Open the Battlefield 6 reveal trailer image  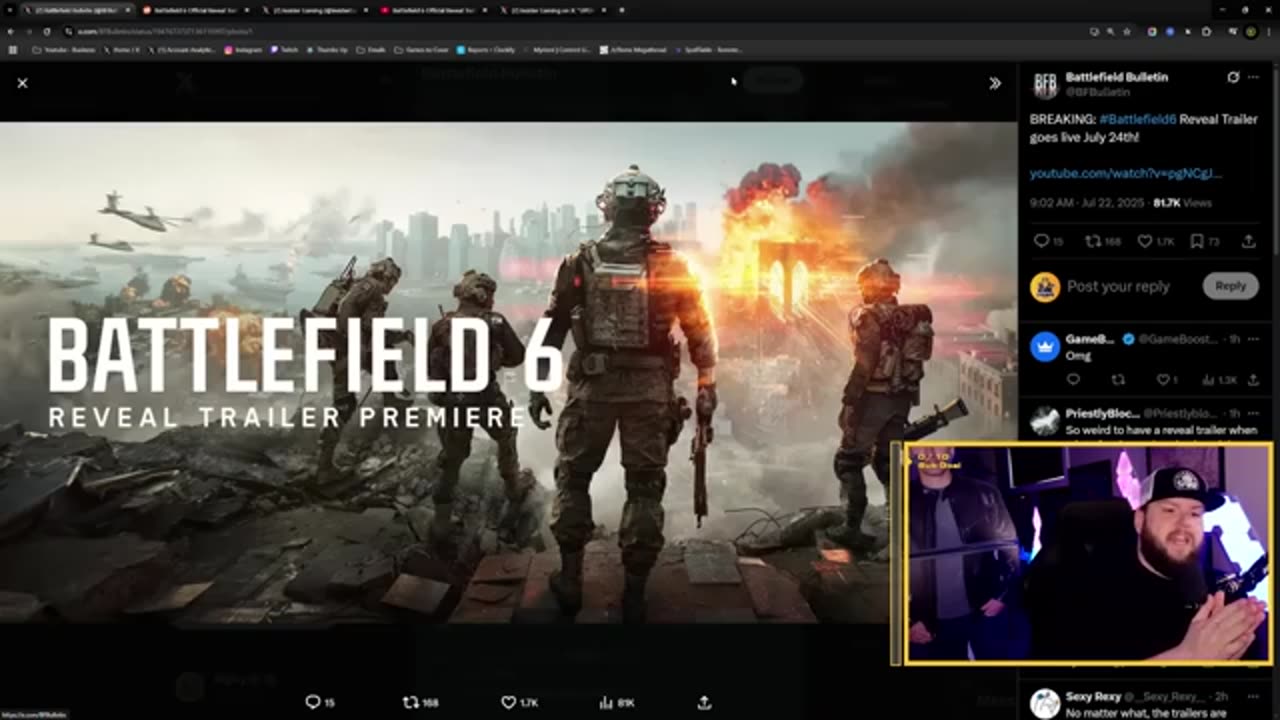pos(508,372)
